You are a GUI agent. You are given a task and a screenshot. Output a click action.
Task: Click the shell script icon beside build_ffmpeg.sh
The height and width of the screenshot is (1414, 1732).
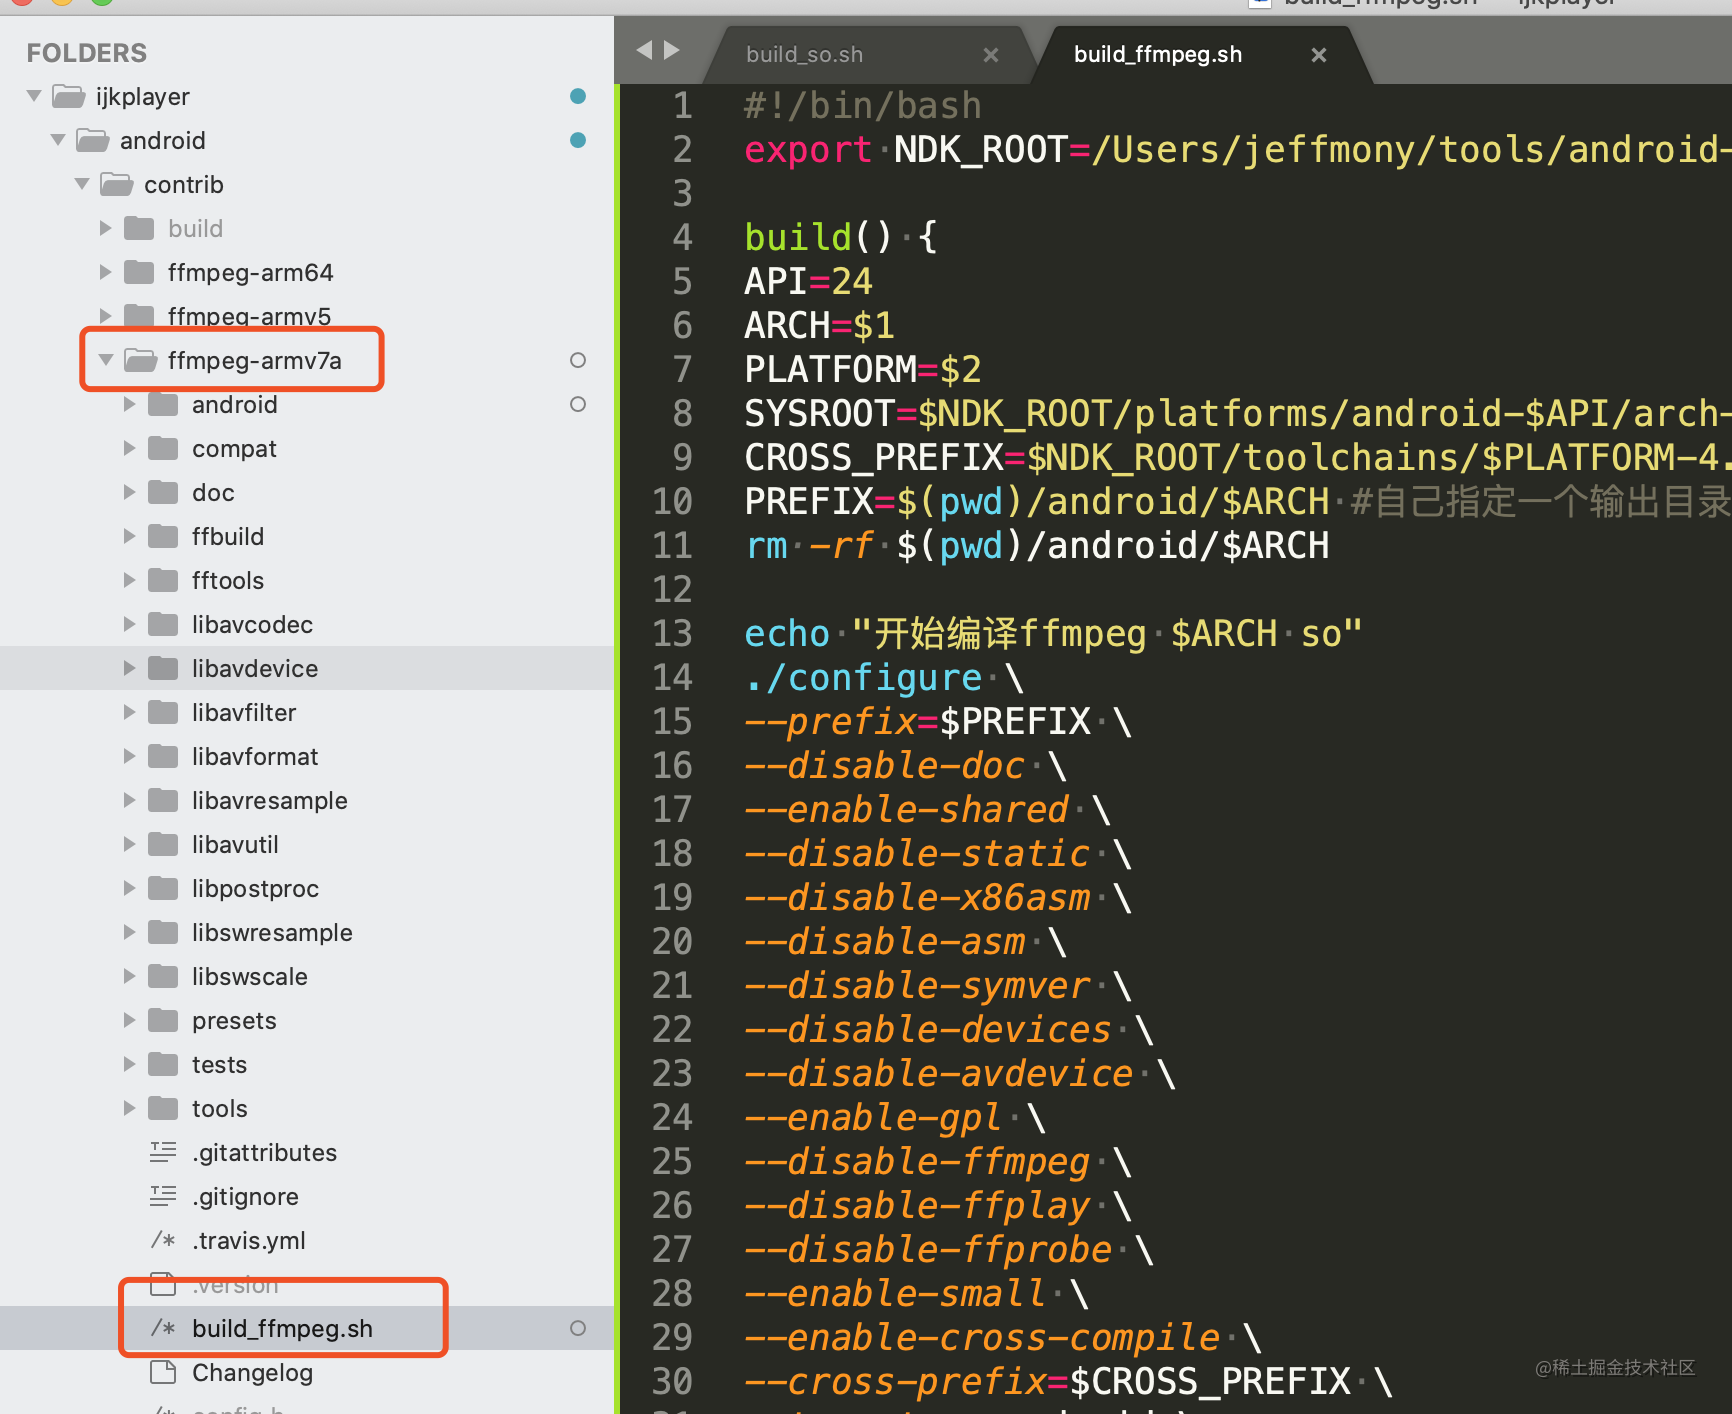point(162,1328)
